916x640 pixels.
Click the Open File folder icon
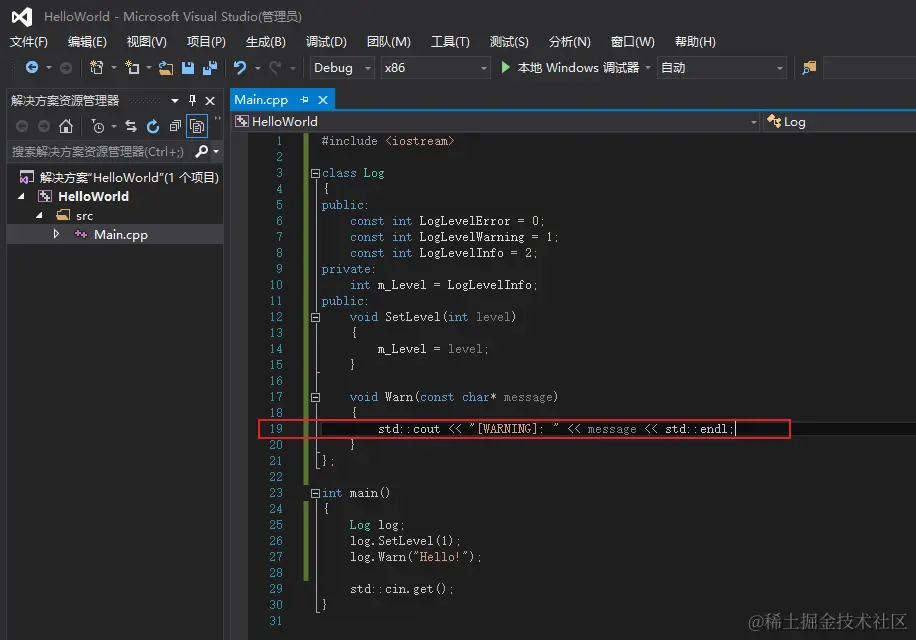point(166,68)
